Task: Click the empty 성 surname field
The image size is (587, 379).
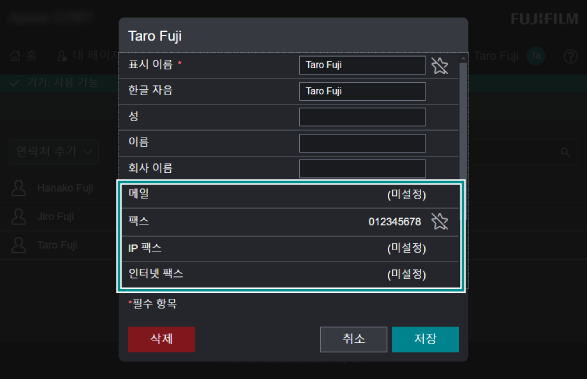Action: [362, 117]
